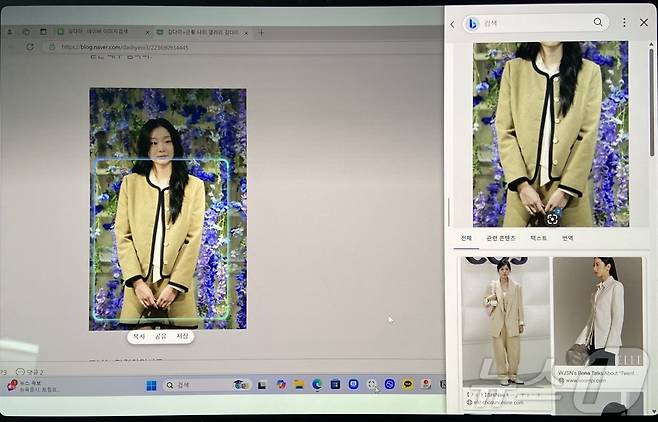
Task: Open the beige suit search result thumbnail
Action: tap(505, 325)
